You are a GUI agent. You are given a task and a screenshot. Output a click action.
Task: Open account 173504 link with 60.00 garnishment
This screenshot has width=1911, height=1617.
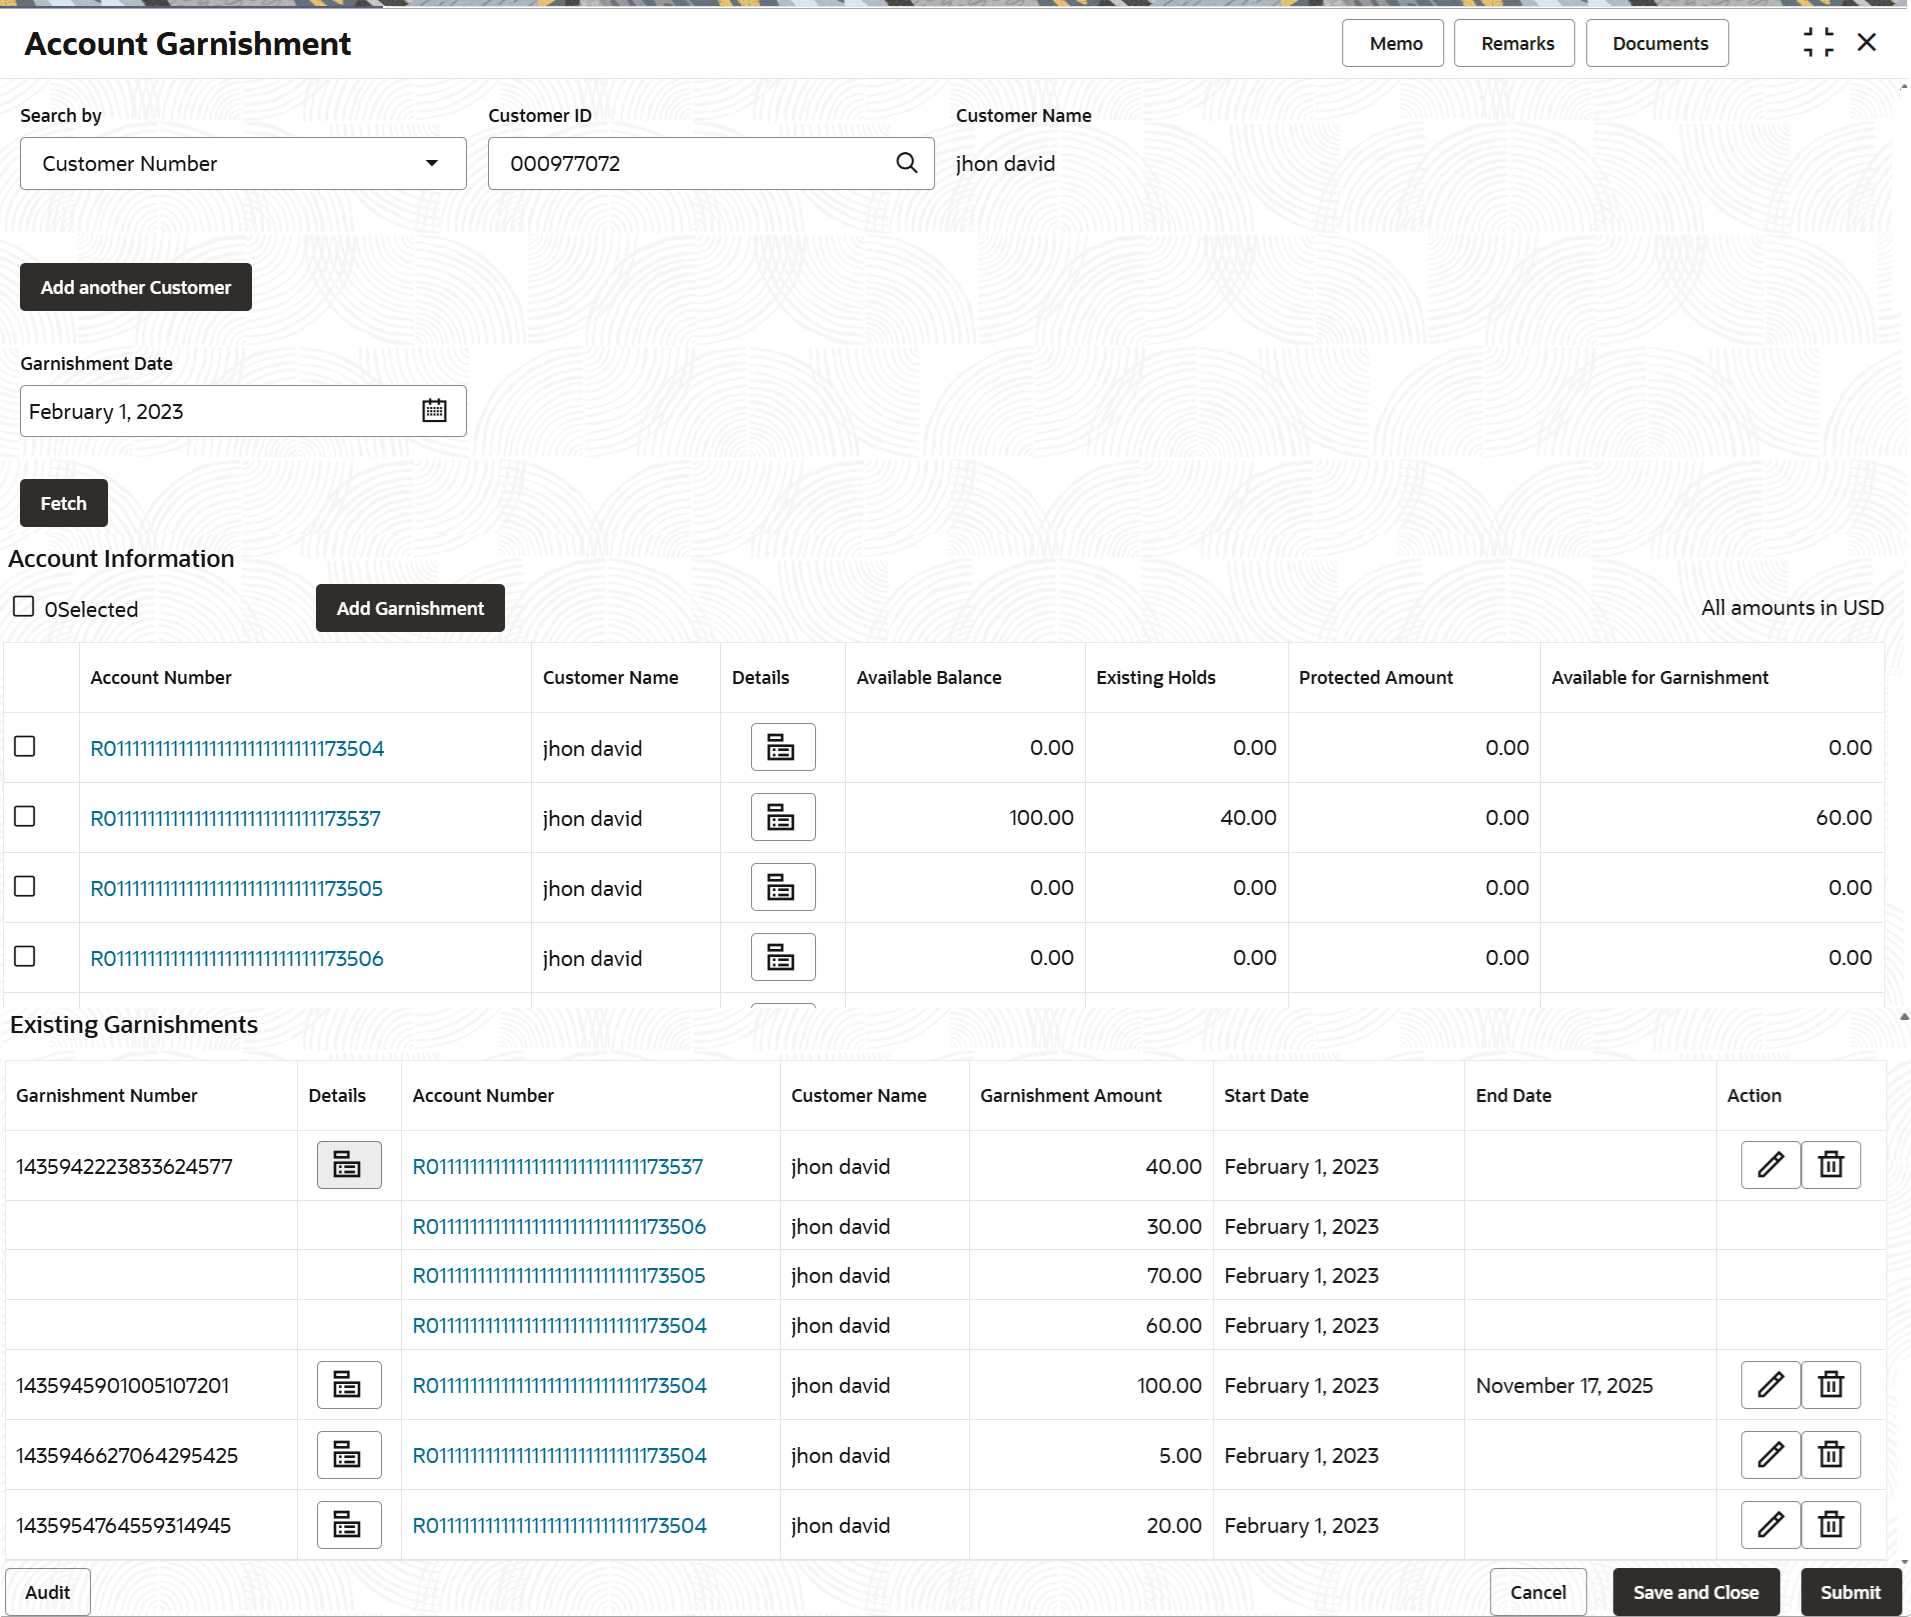click(560, 1325)
